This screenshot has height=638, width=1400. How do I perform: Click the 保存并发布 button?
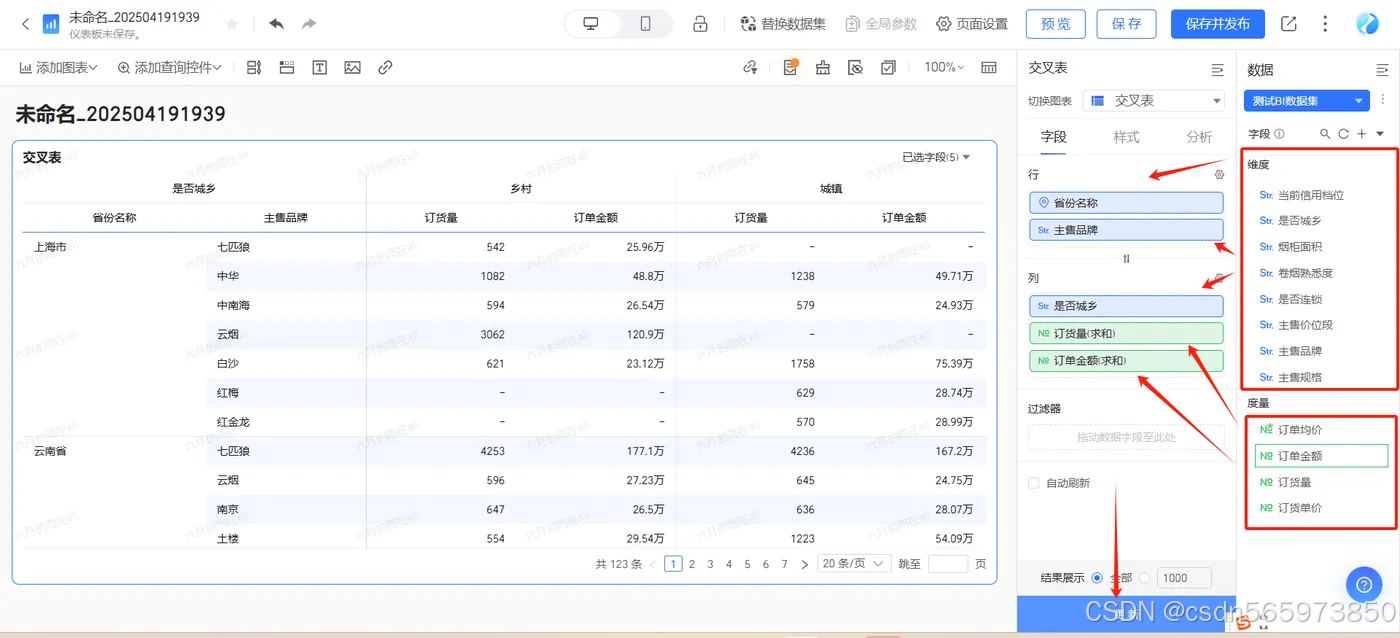[x=1217, y=23]
